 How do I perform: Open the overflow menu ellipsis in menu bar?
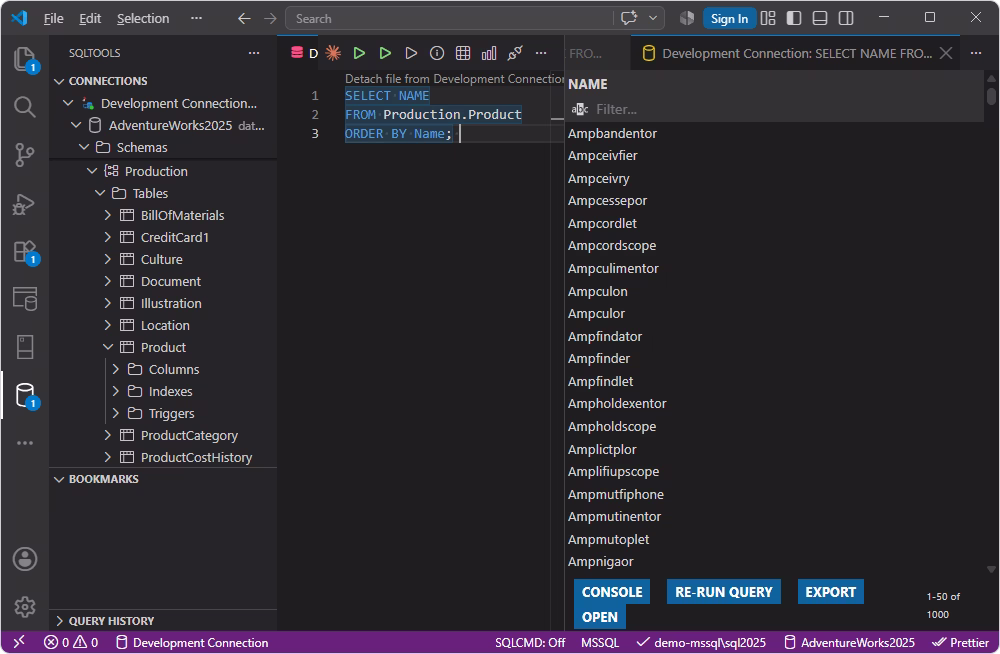click(196, 18)
